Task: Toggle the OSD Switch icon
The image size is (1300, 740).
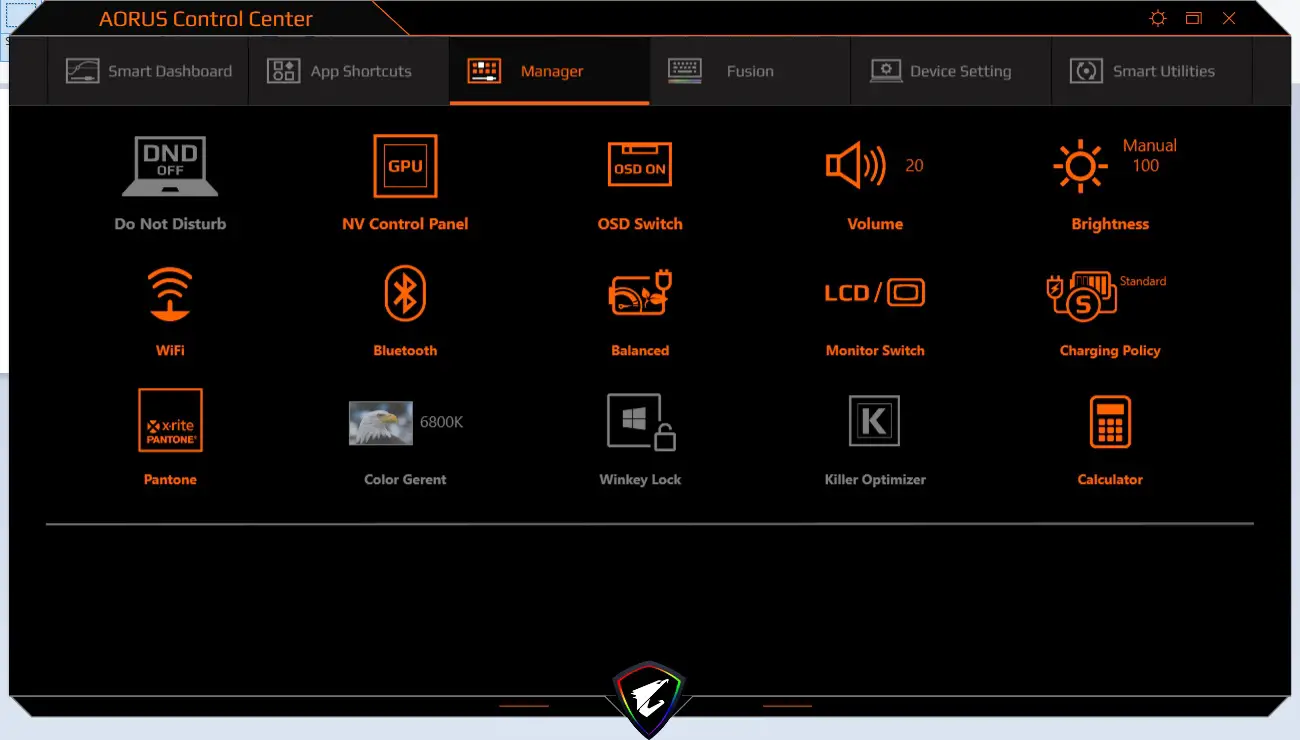Action: (x=640, y=164)
